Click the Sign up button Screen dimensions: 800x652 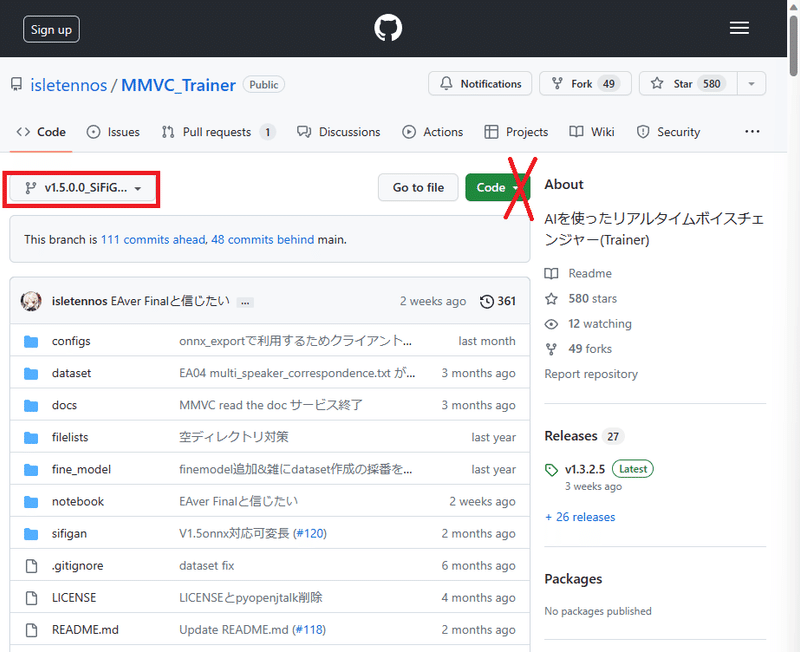(x=51, y=30)
